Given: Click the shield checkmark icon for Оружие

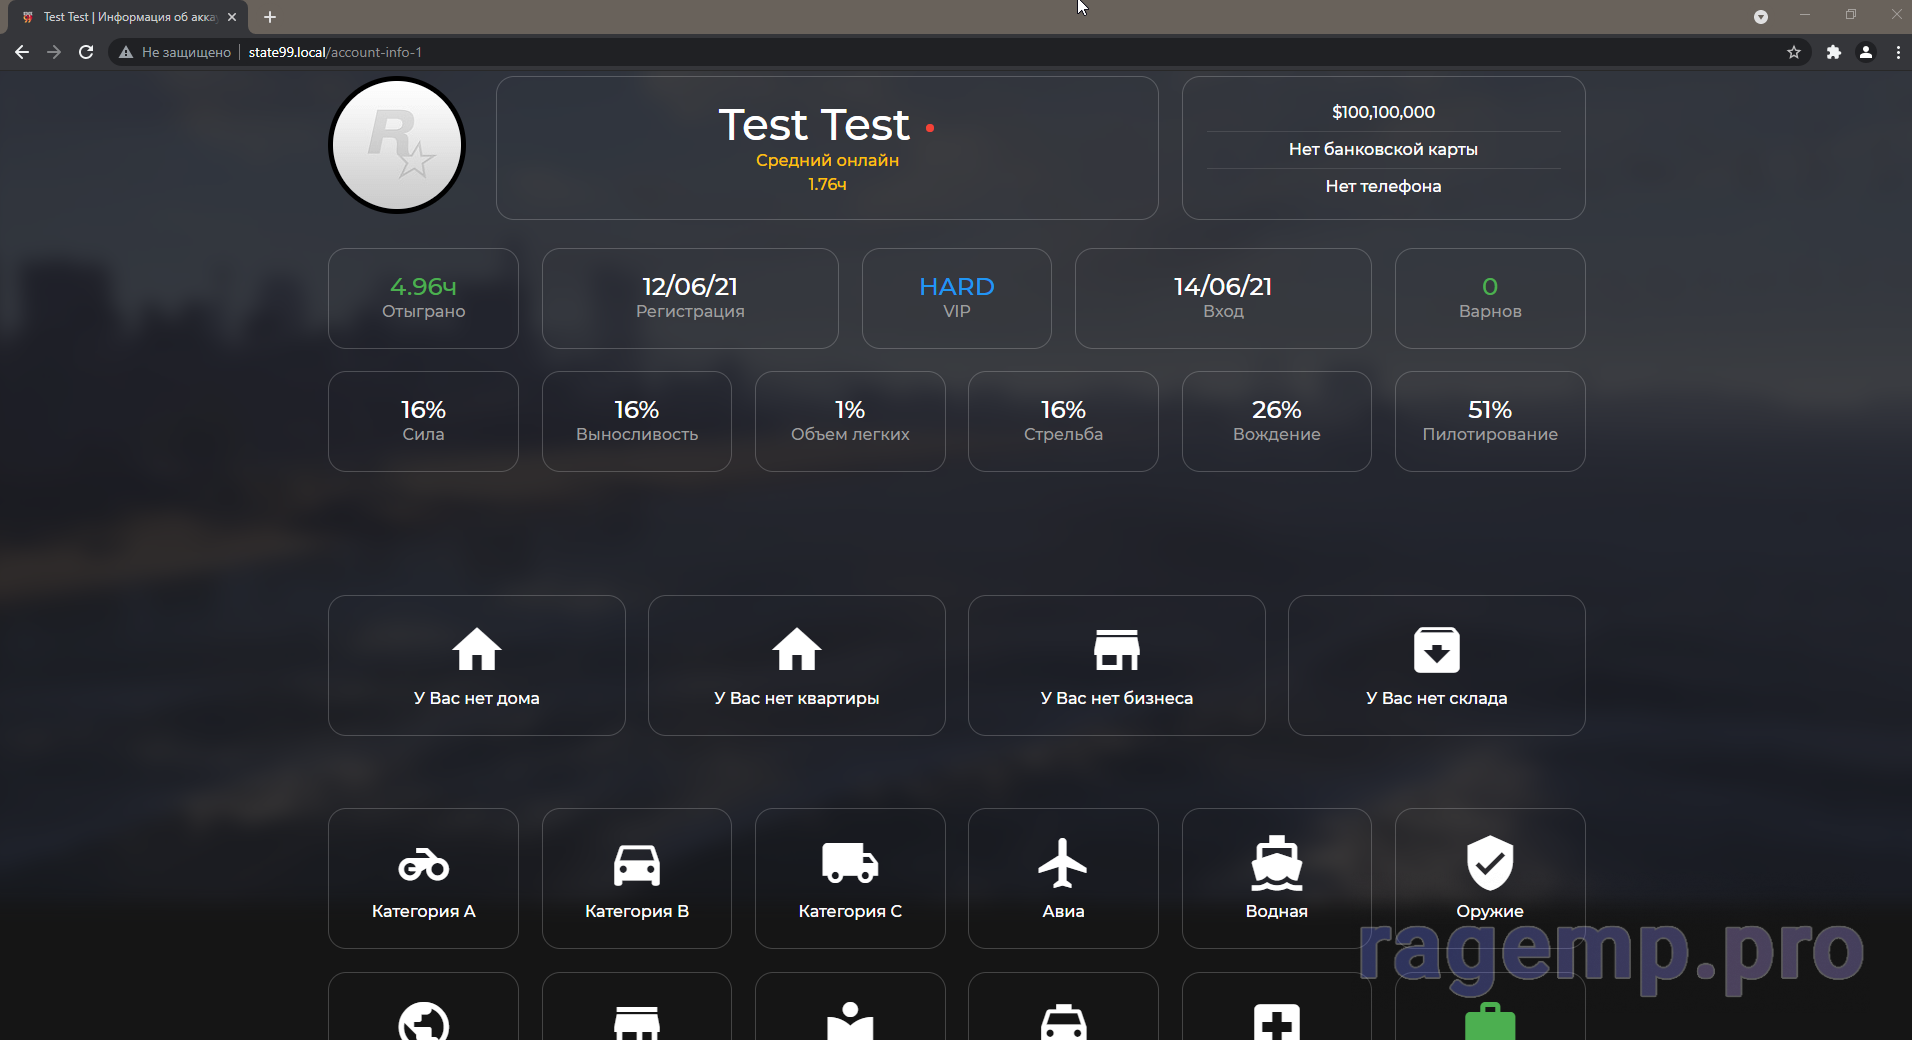Looking at the screenshot, I should (1489, 863).
